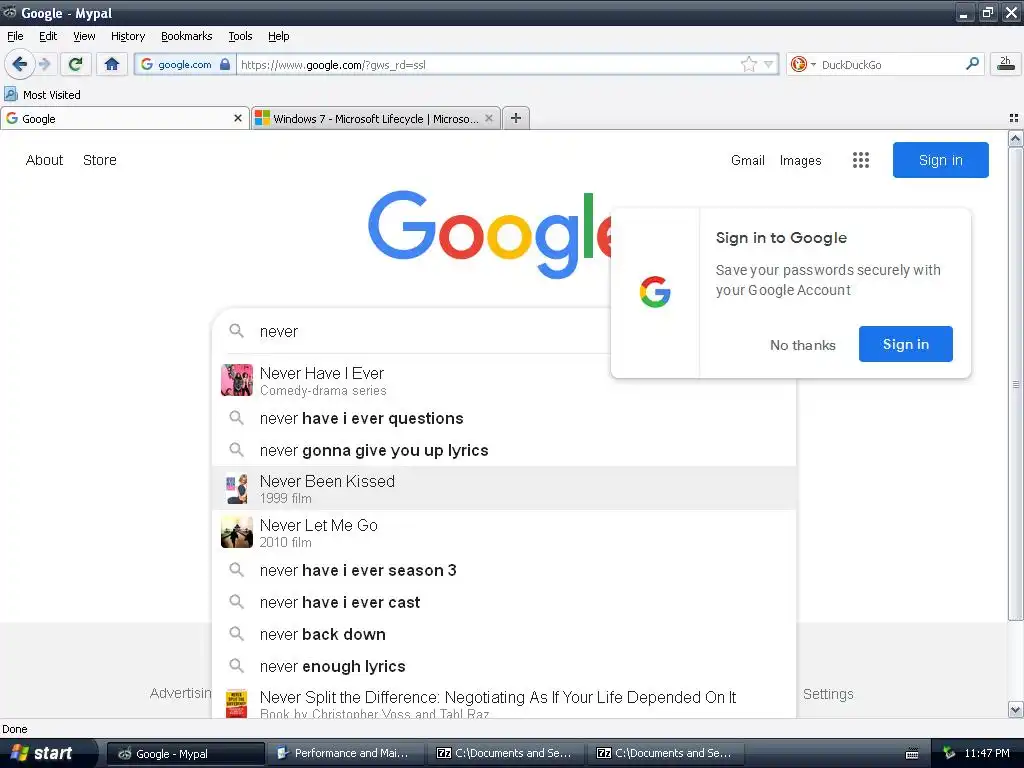Open the Images link
Image resolution: width=1024 pixels, height=768 pixels.
click(x=800, y=160)
